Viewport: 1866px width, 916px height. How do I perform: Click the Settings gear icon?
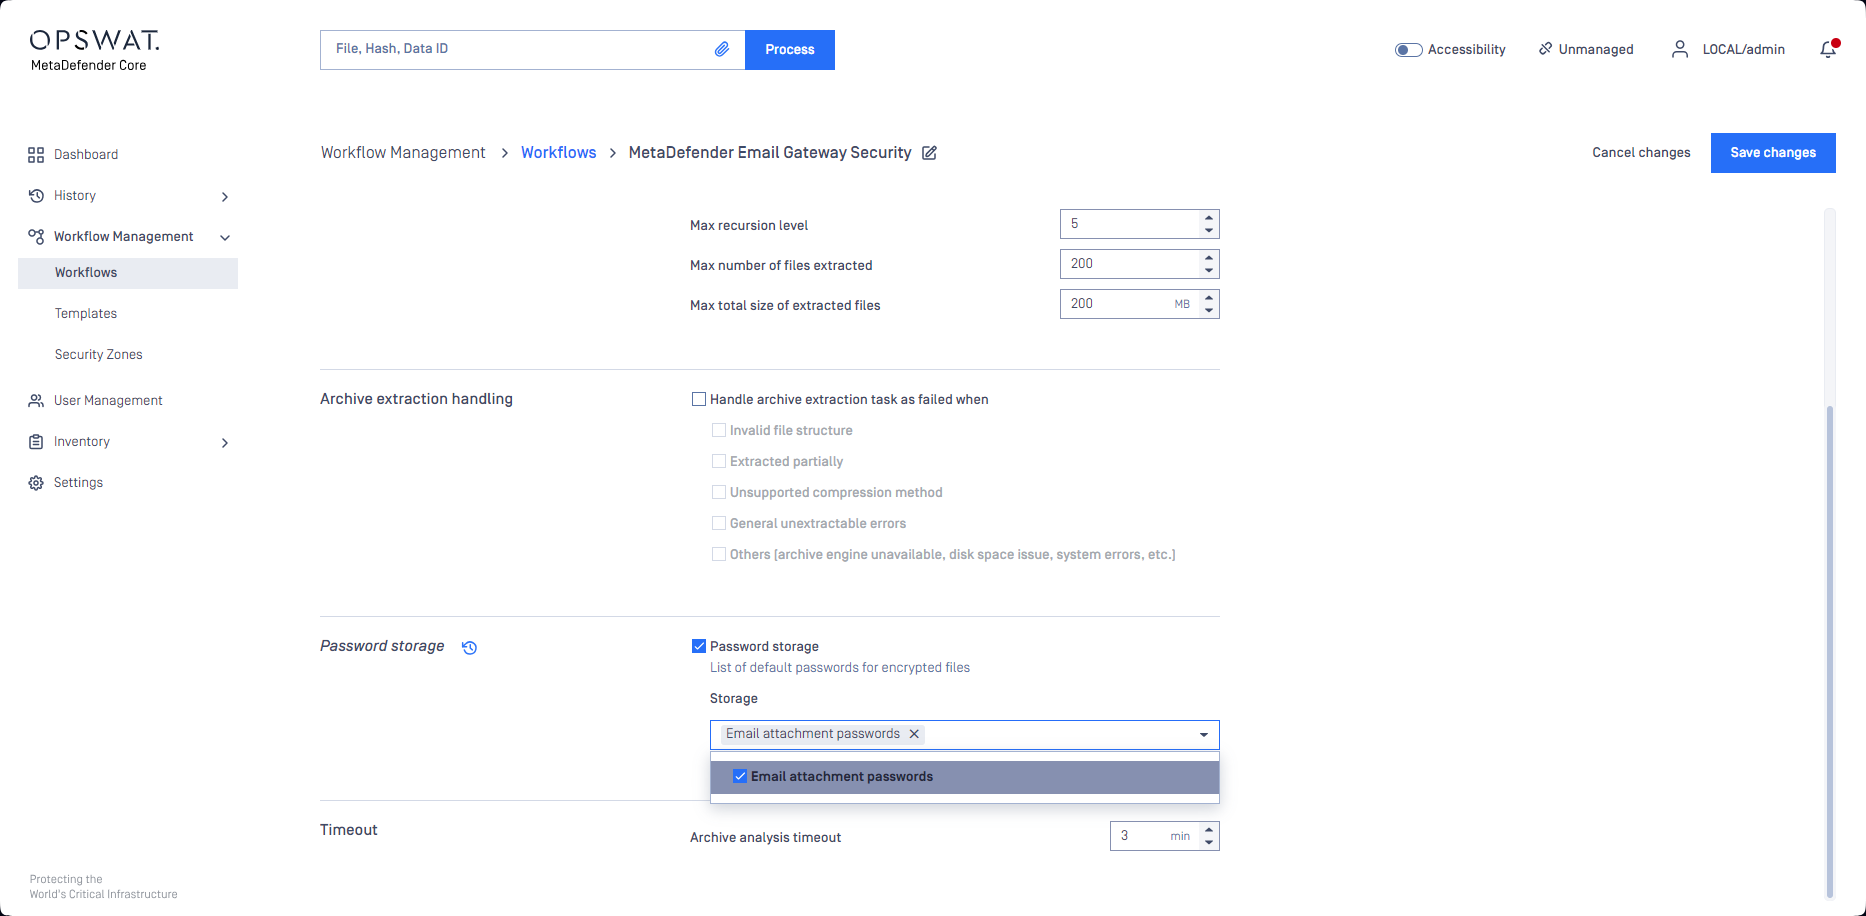click(36, 483)
